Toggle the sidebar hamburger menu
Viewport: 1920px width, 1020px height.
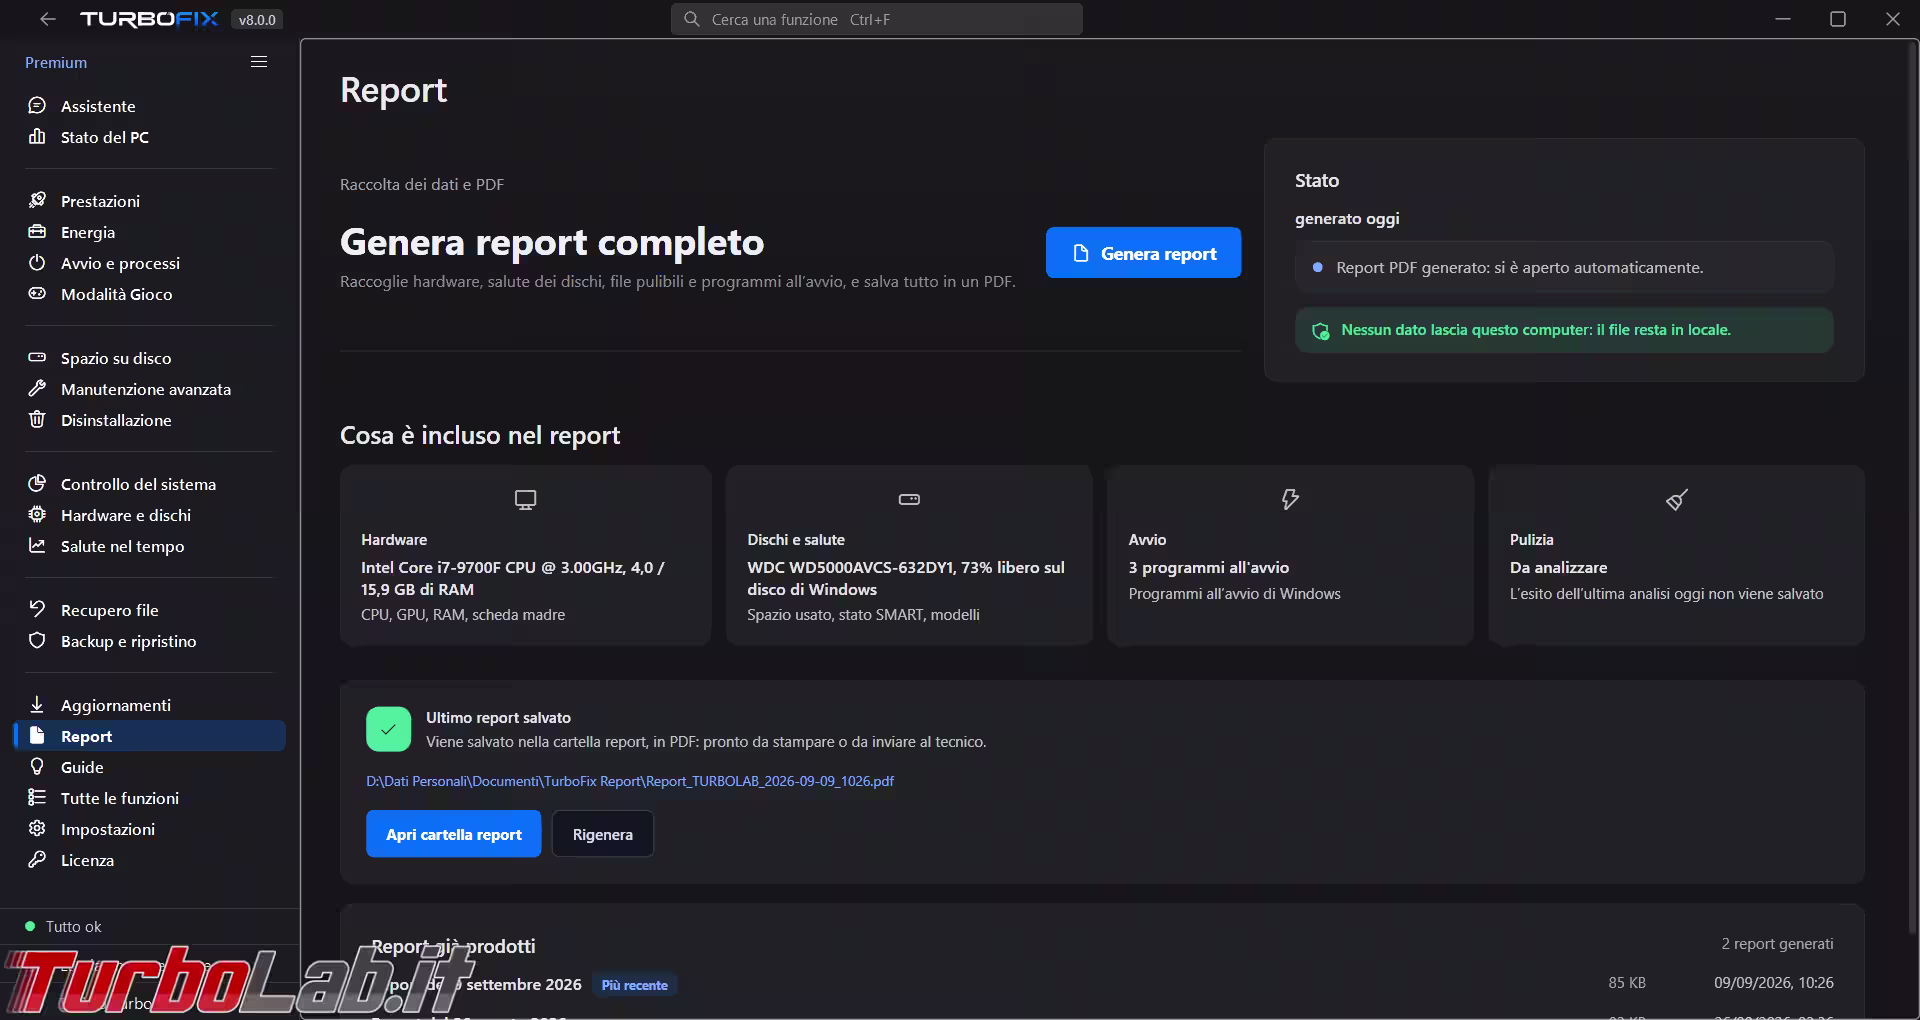click(x=259, y=62)
